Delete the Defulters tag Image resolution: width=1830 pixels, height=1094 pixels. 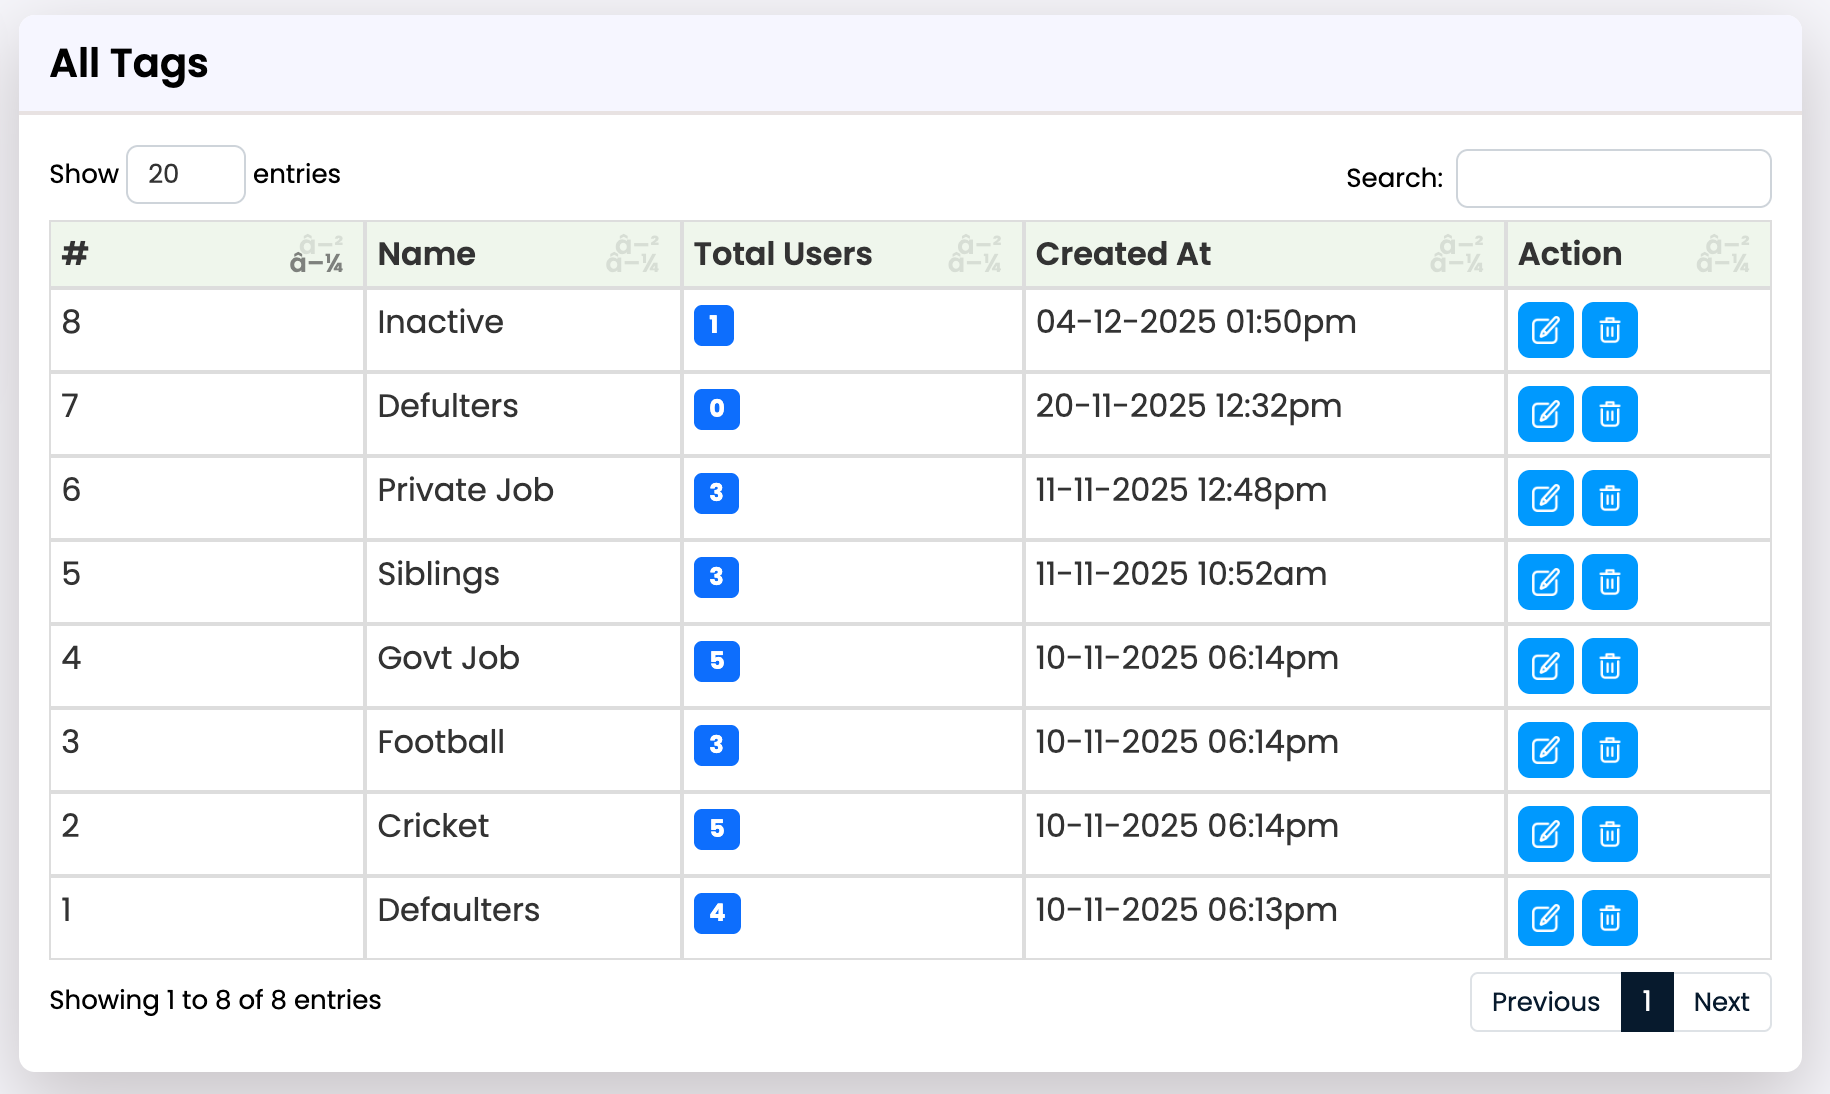(x=1610, y=414)
